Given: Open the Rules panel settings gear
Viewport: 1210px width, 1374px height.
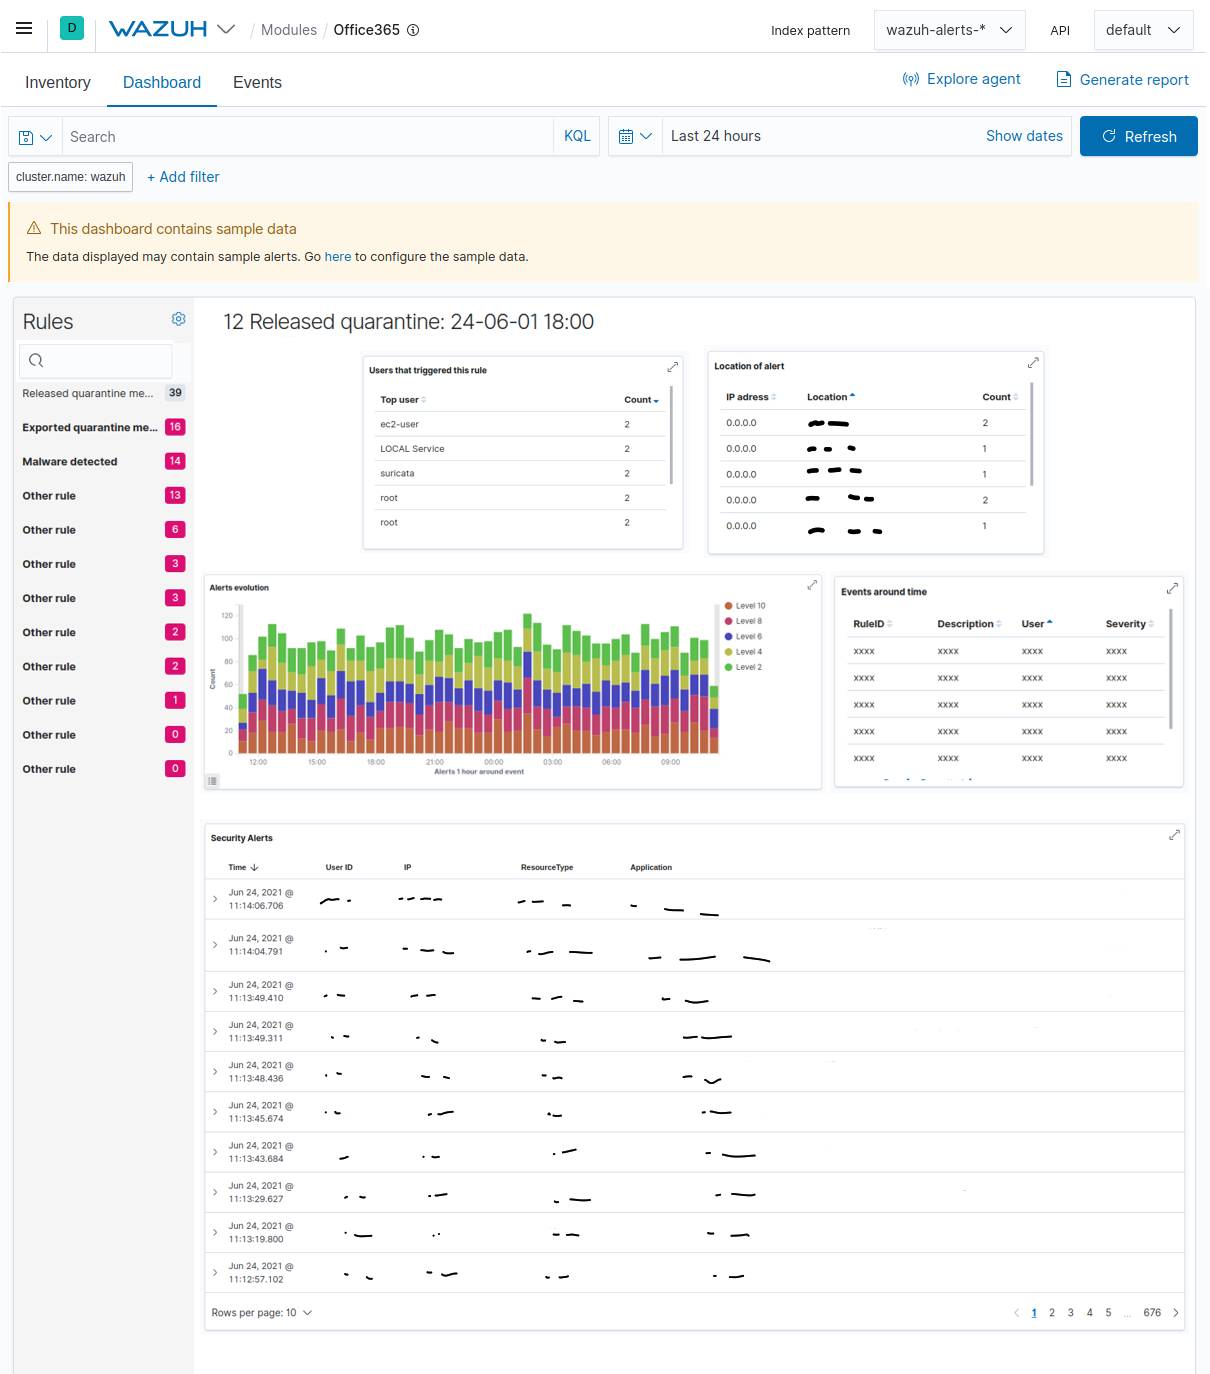Looking at the screenshot, I should (178, 319).
